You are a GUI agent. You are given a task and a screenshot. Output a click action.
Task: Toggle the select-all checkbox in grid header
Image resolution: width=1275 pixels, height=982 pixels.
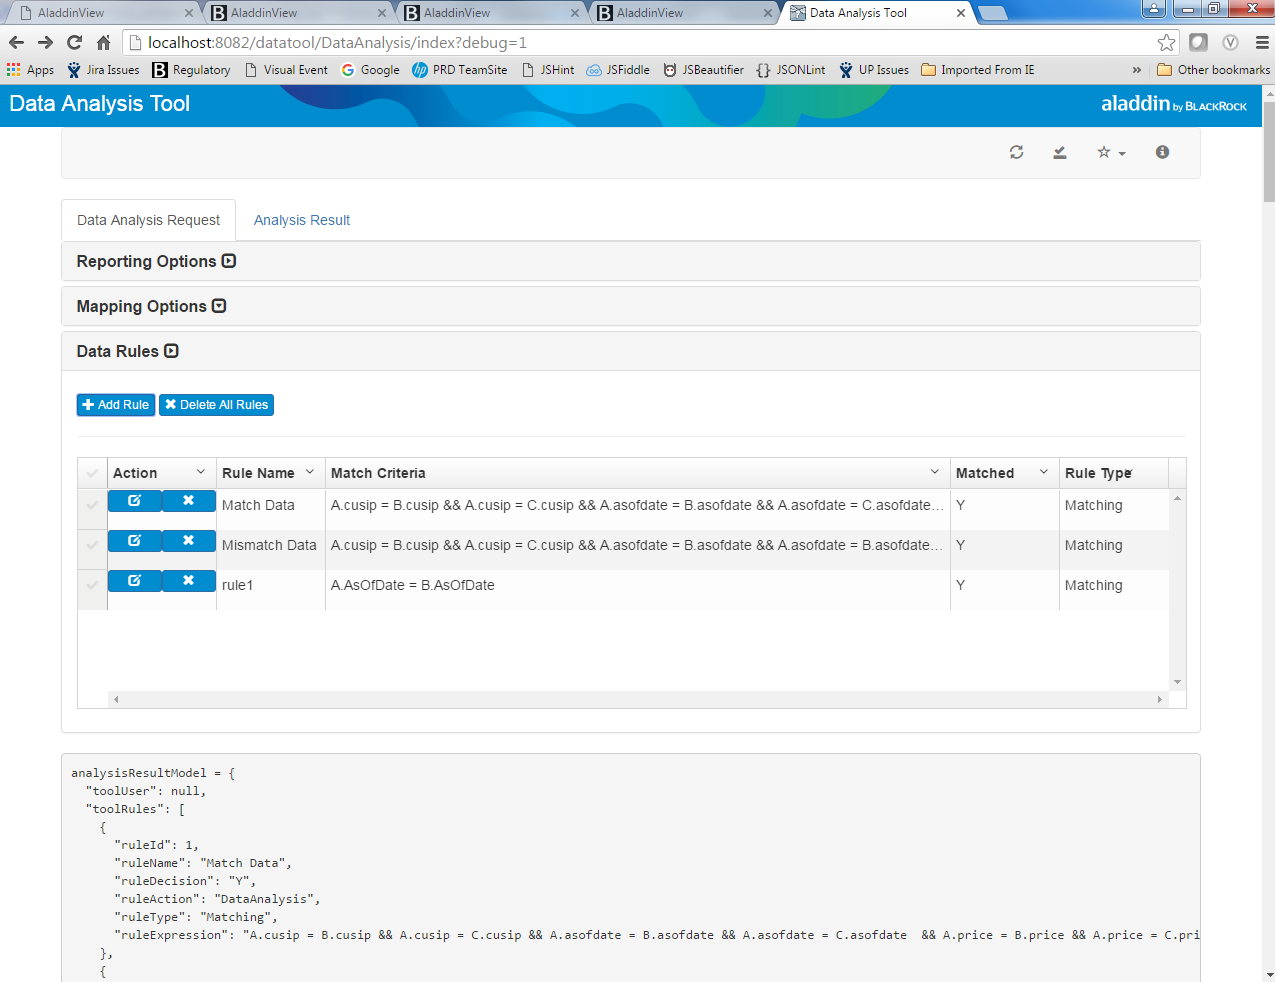[x=92, y=473]
